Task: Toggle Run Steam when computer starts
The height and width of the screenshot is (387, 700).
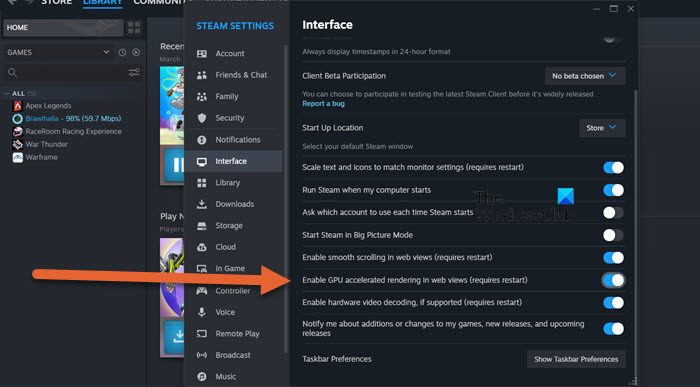Action: [x=613, y=190]
